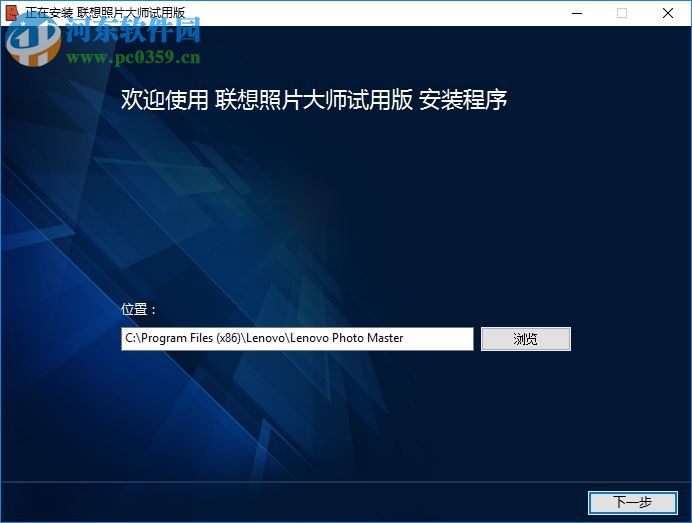
Task: Click the installer icon in the title bar
Action: click(x=11, y=13)
